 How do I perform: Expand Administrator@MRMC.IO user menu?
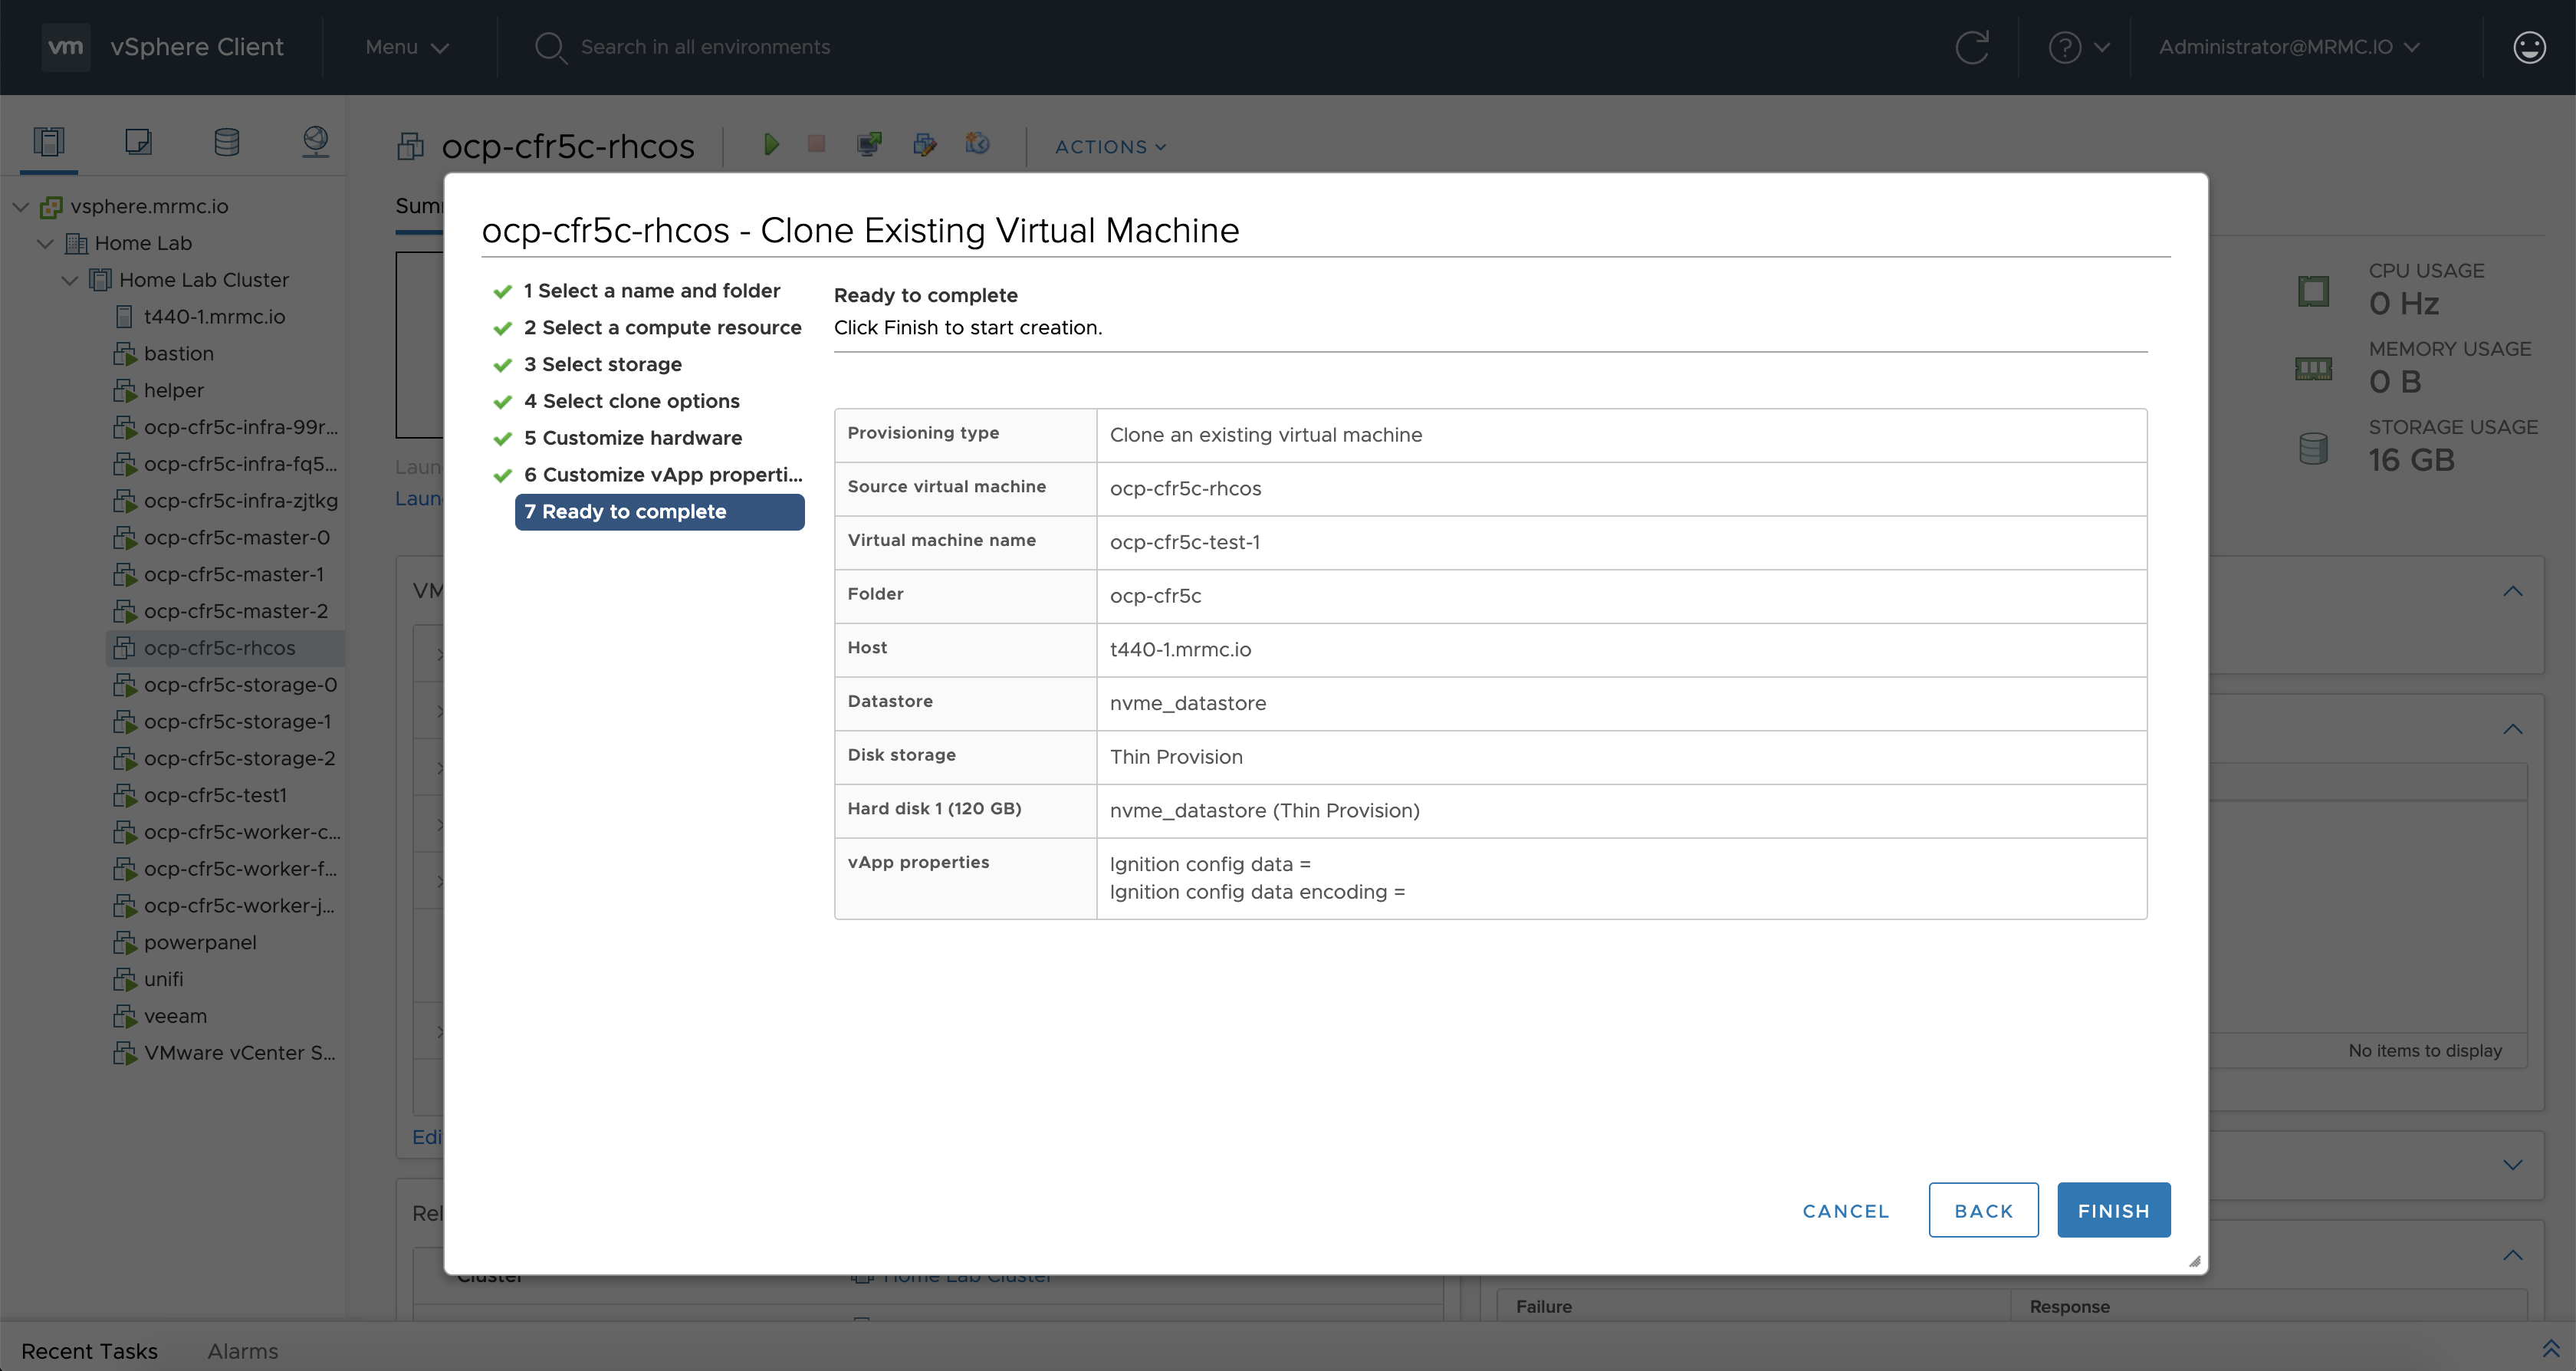2288,47
